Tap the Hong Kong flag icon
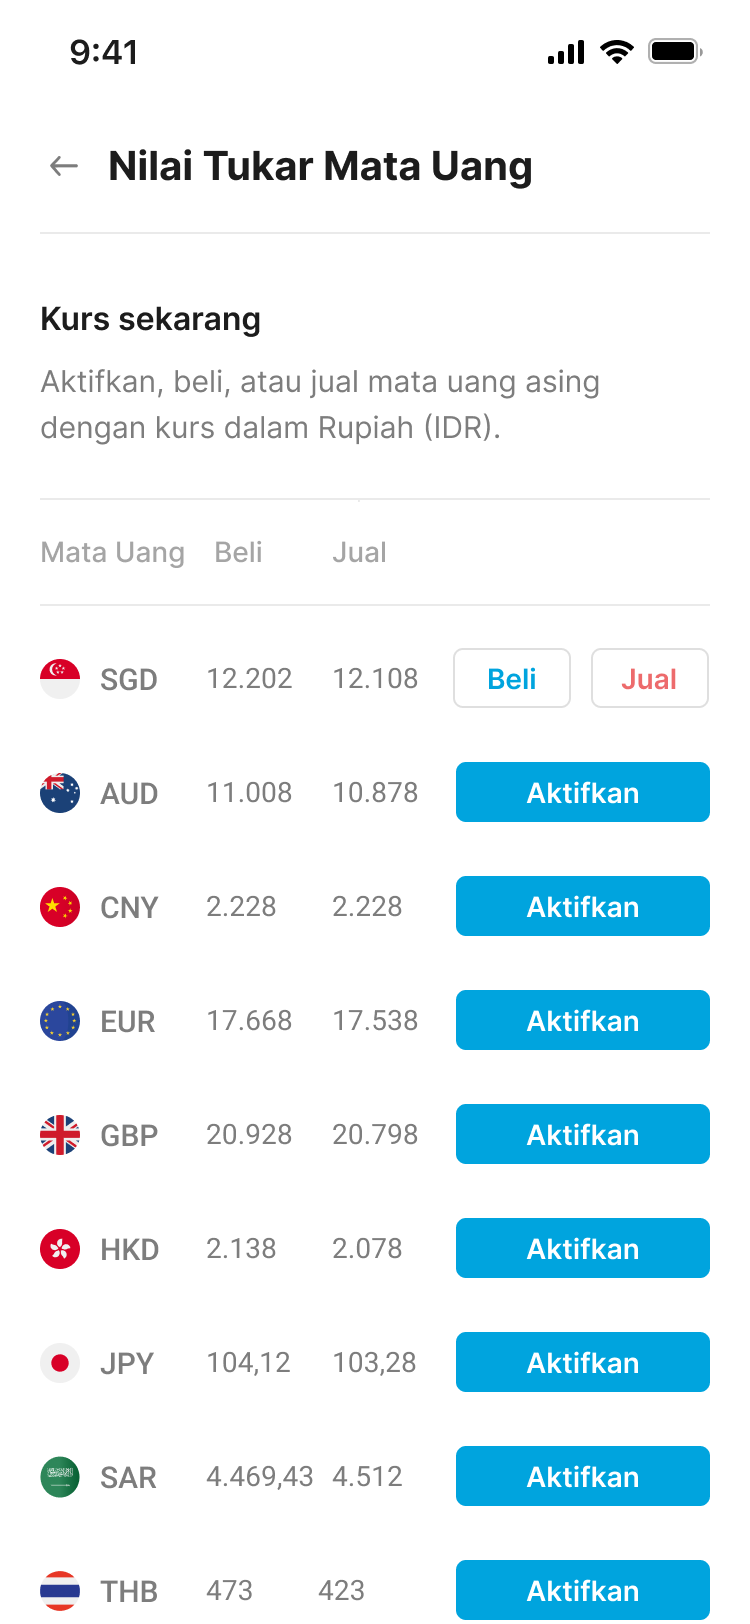This screenshot has width=750, height=1624. 60,1249
